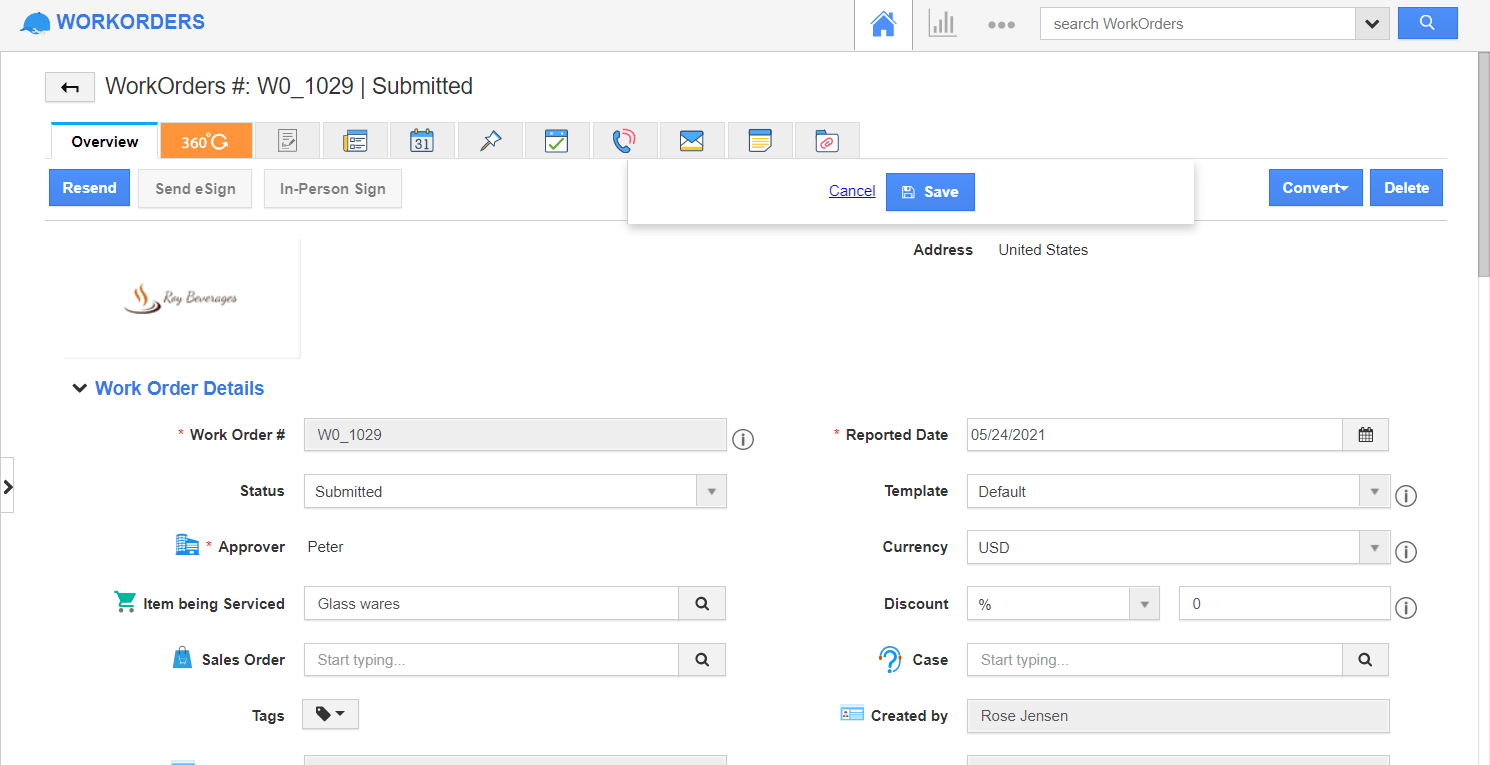Open the Convert dropdown button
The height and width of the screenshot is (765, 1490).
[x=1315, y=188]
